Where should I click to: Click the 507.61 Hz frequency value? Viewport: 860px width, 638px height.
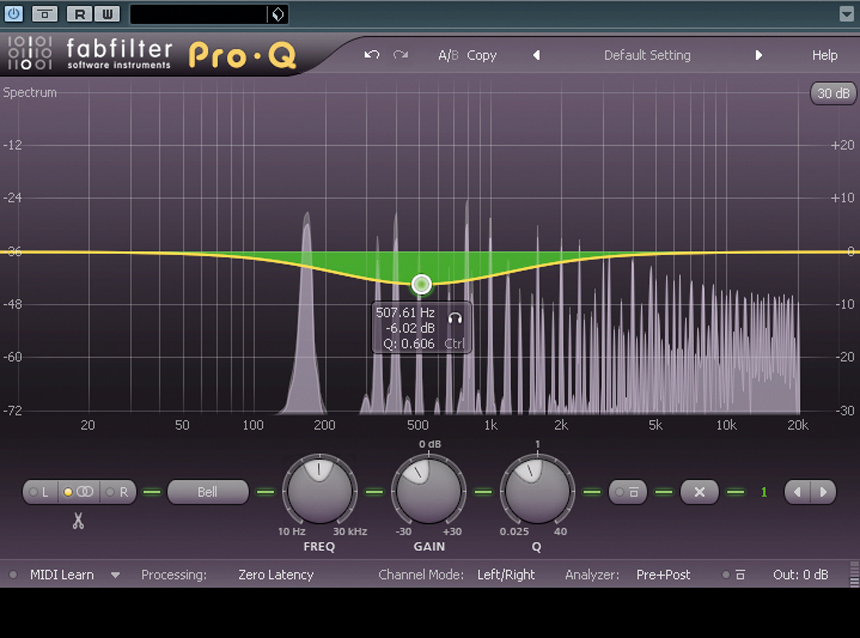405,313
